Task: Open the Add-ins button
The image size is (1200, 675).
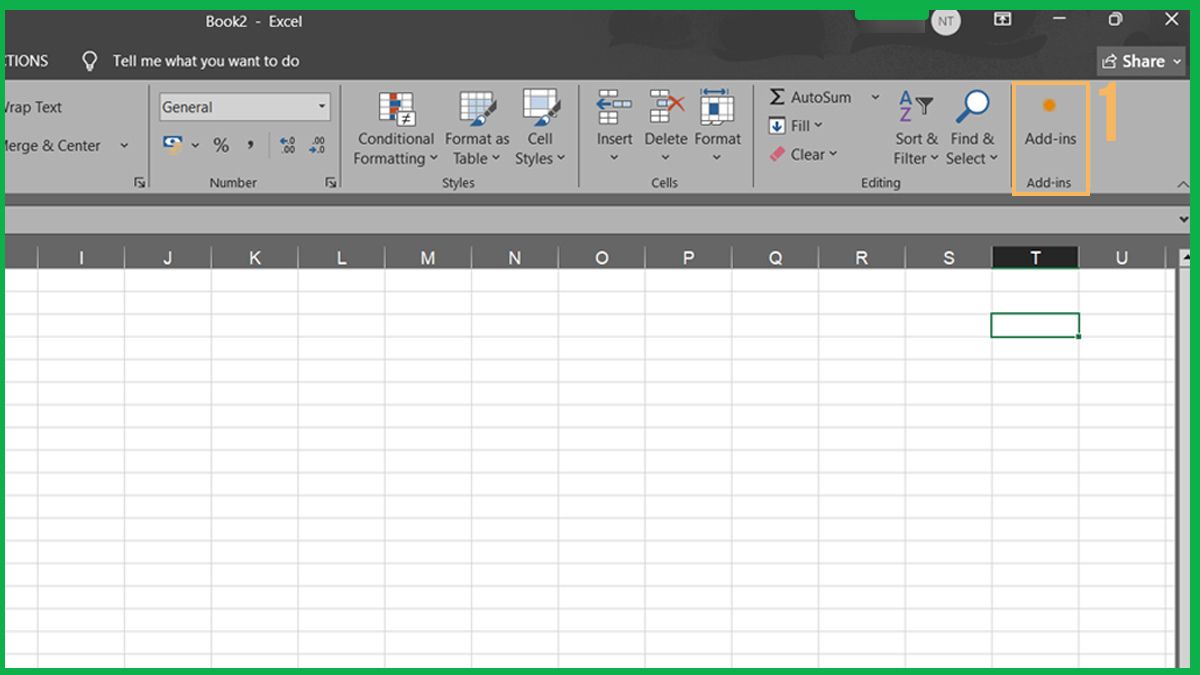Action: pyautogui.click(x=1049, y=127)
